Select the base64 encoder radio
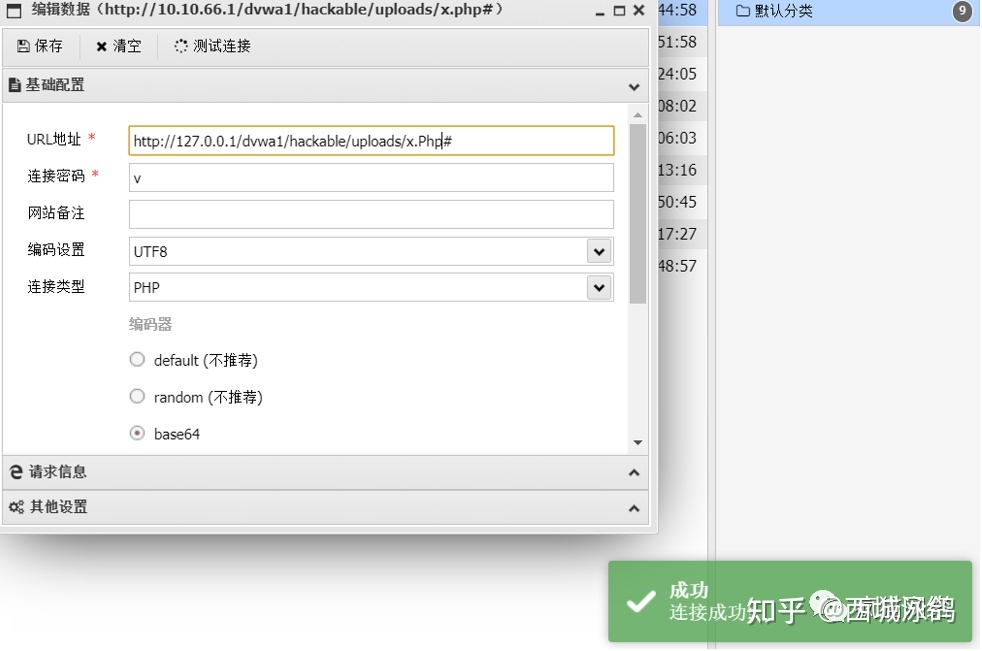This screenshot has height=651, width=982. [x=137, y=433]
